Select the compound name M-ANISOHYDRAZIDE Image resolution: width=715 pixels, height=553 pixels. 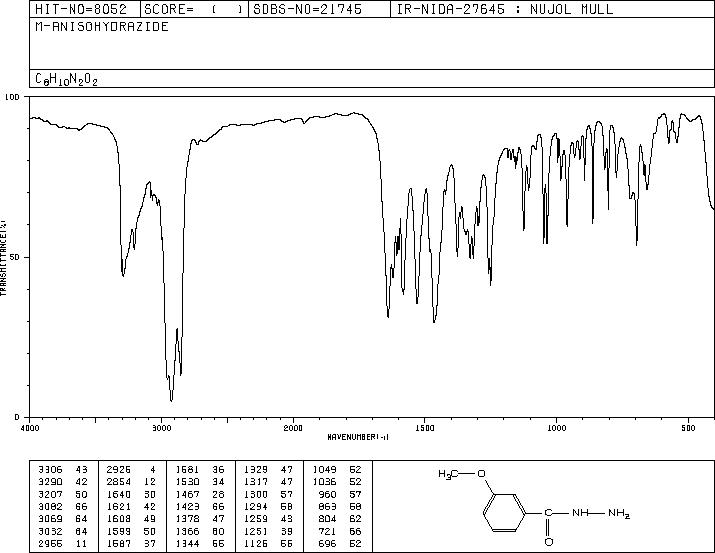coord(102,27)
